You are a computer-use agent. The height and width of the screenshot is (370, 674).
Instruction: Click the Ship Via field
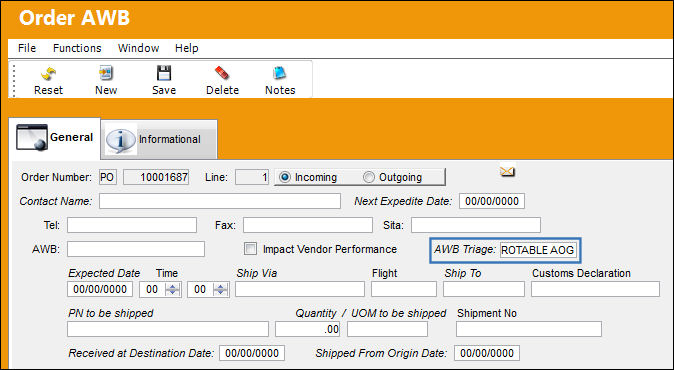[300, 289]
